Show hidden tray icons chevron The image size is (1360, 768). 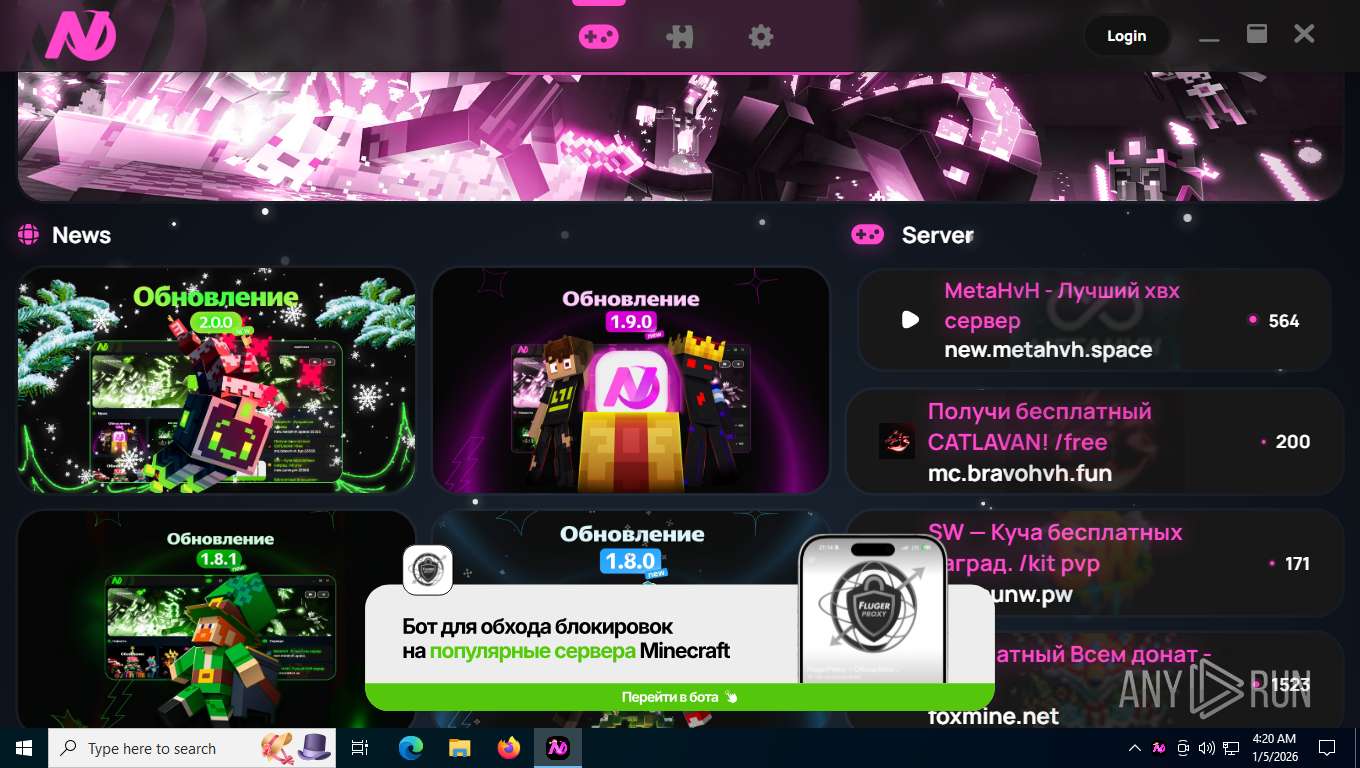1135,748
